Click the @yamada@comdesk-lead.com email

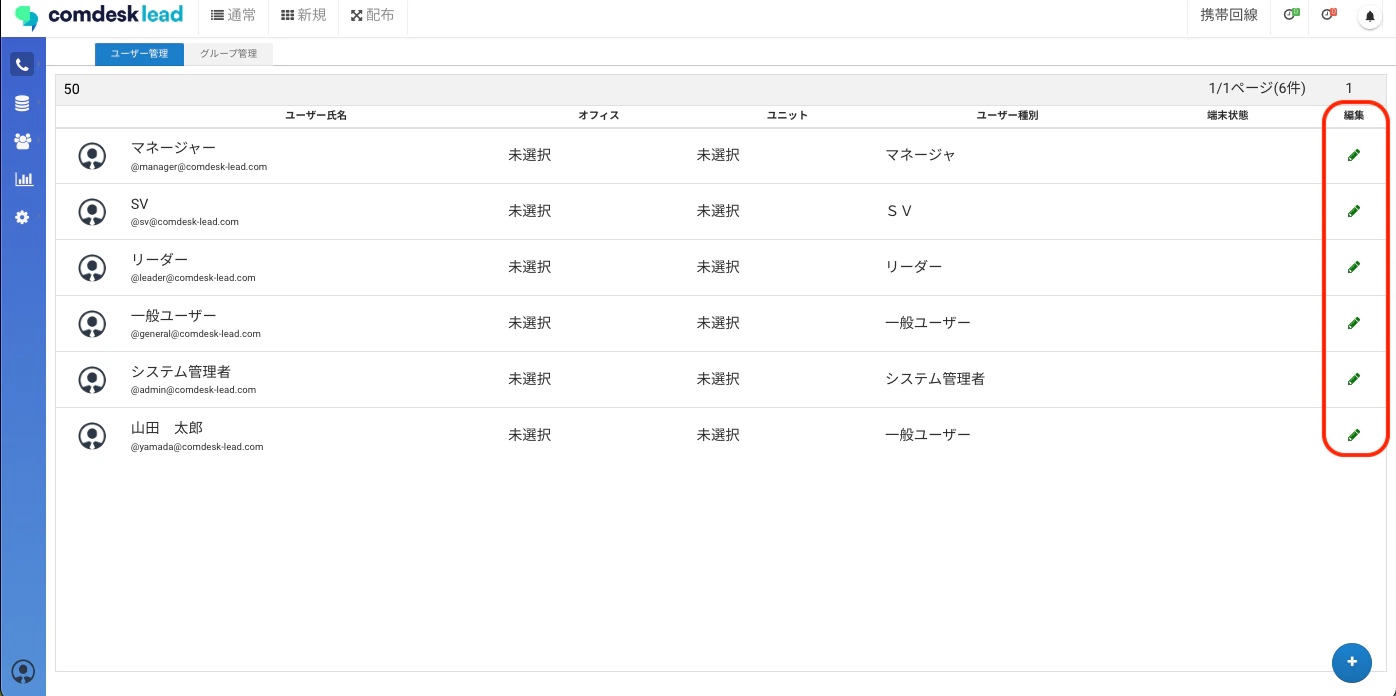pyautogui.click(x=197, y=447)
